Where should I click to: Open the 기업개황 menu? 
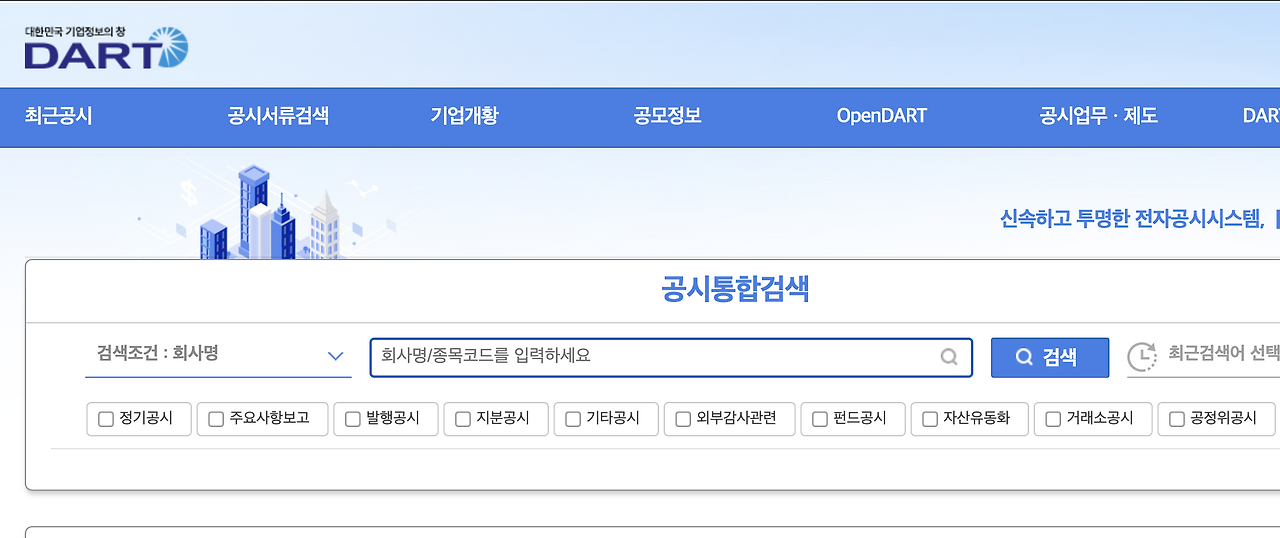click(464, 116)
